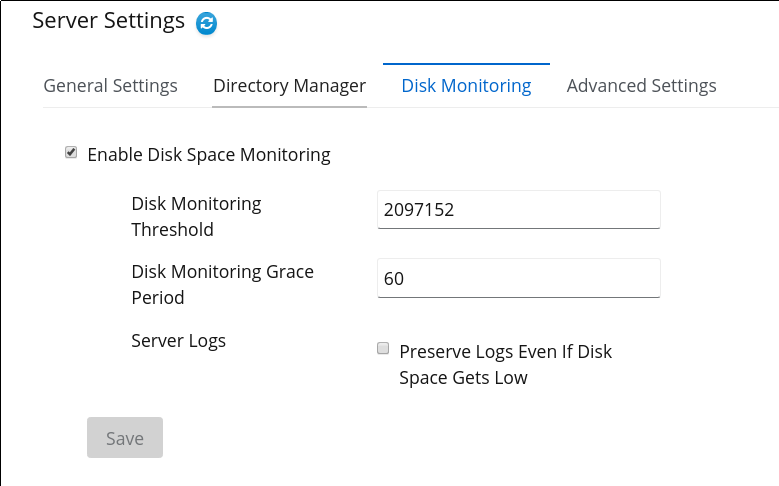779x486 pixels.
Task: Go to the Advanced Settings tab
Action: (641, 85)
